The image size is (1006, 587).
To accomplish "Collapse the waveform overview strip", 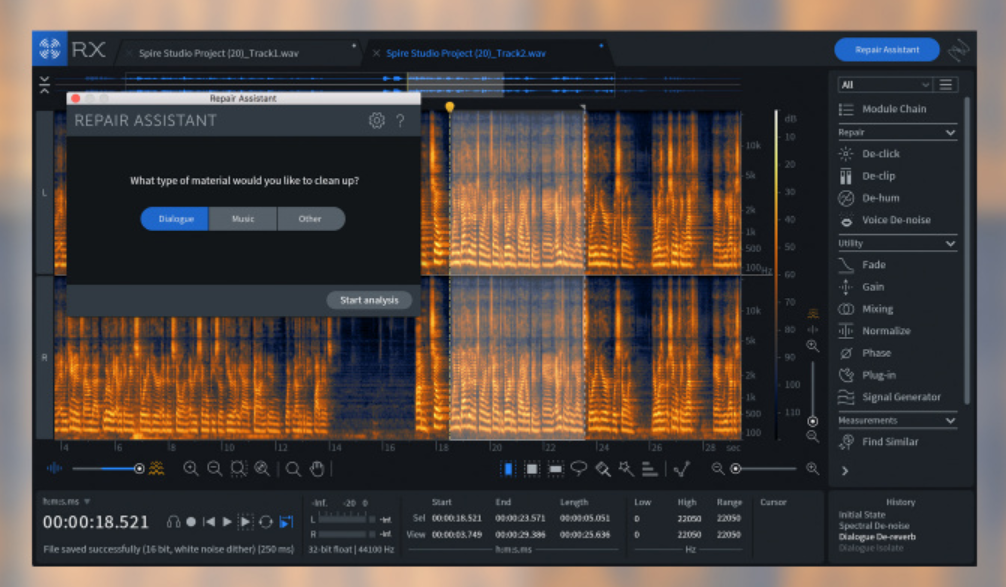I will point(44,84).
